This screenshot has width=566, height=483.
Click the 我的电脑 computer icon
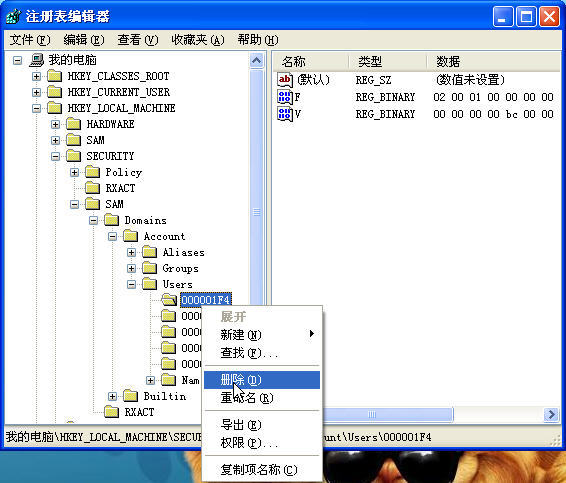pos(37,60)
